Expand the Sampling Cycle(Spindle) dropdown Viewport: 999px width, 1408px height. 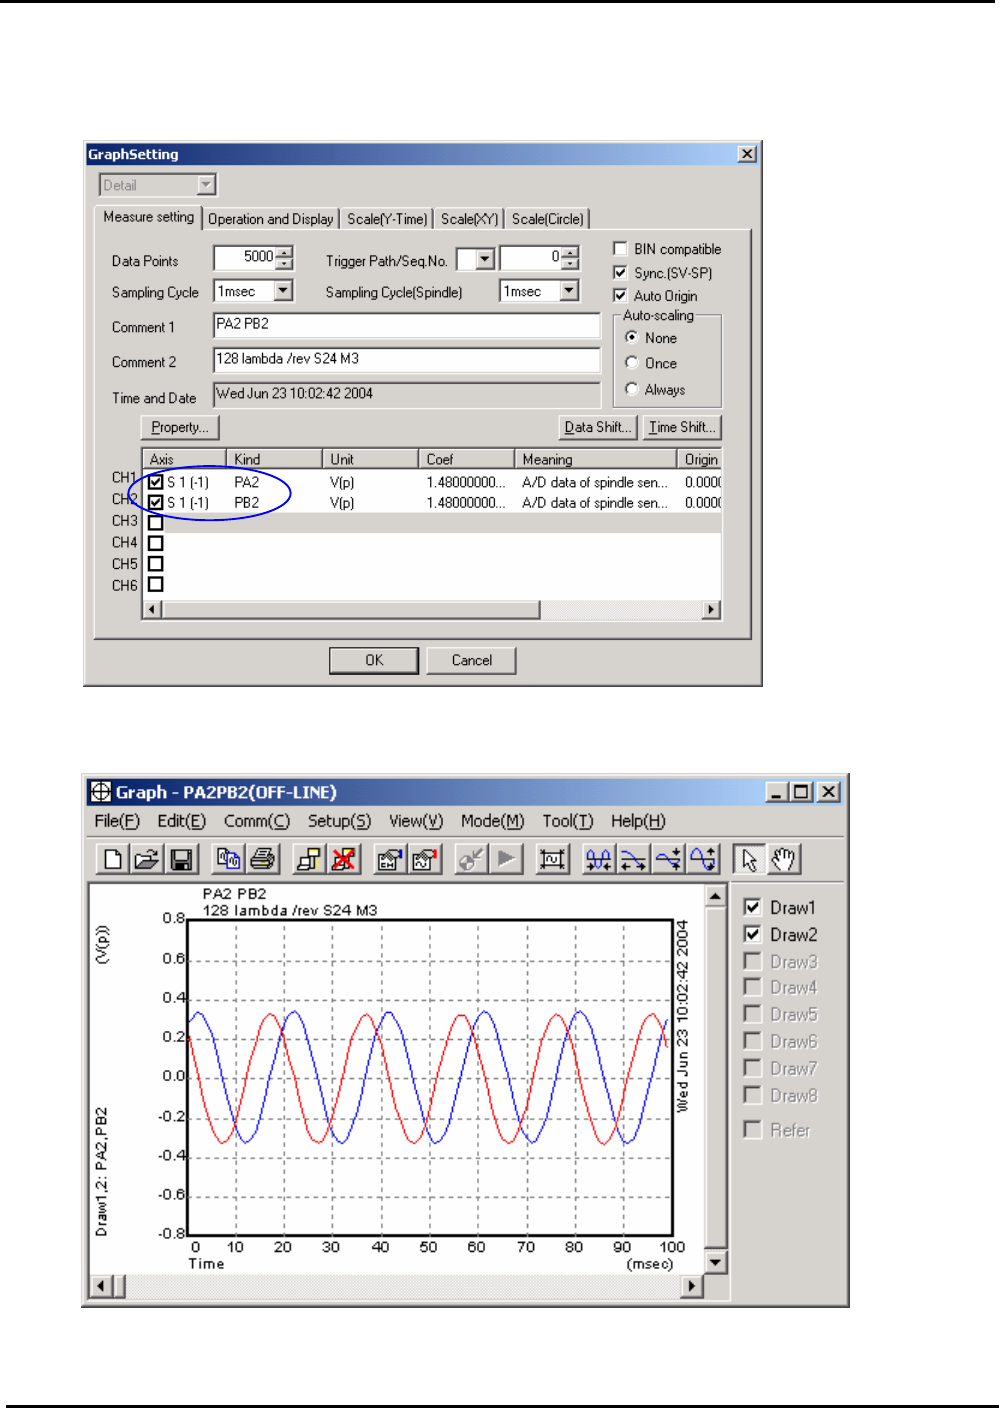(x=569, y=291)
